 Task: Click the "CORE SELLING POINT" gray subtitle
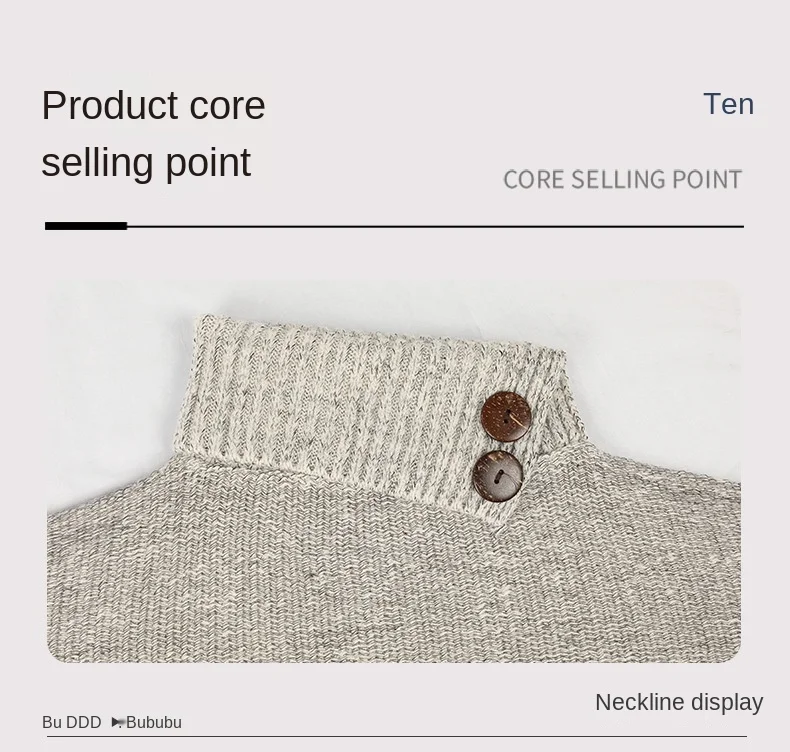[622, 180]
